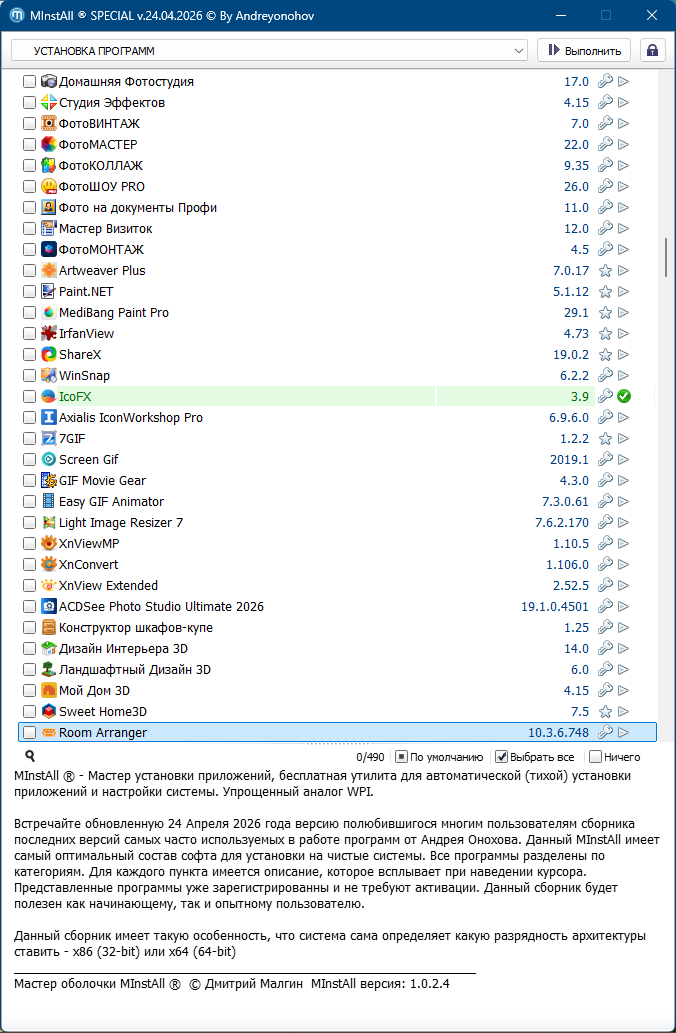Screen dimensions: 676x1033
Task: Click the lock icon in the top toolbar
Action: click(652, 50)
